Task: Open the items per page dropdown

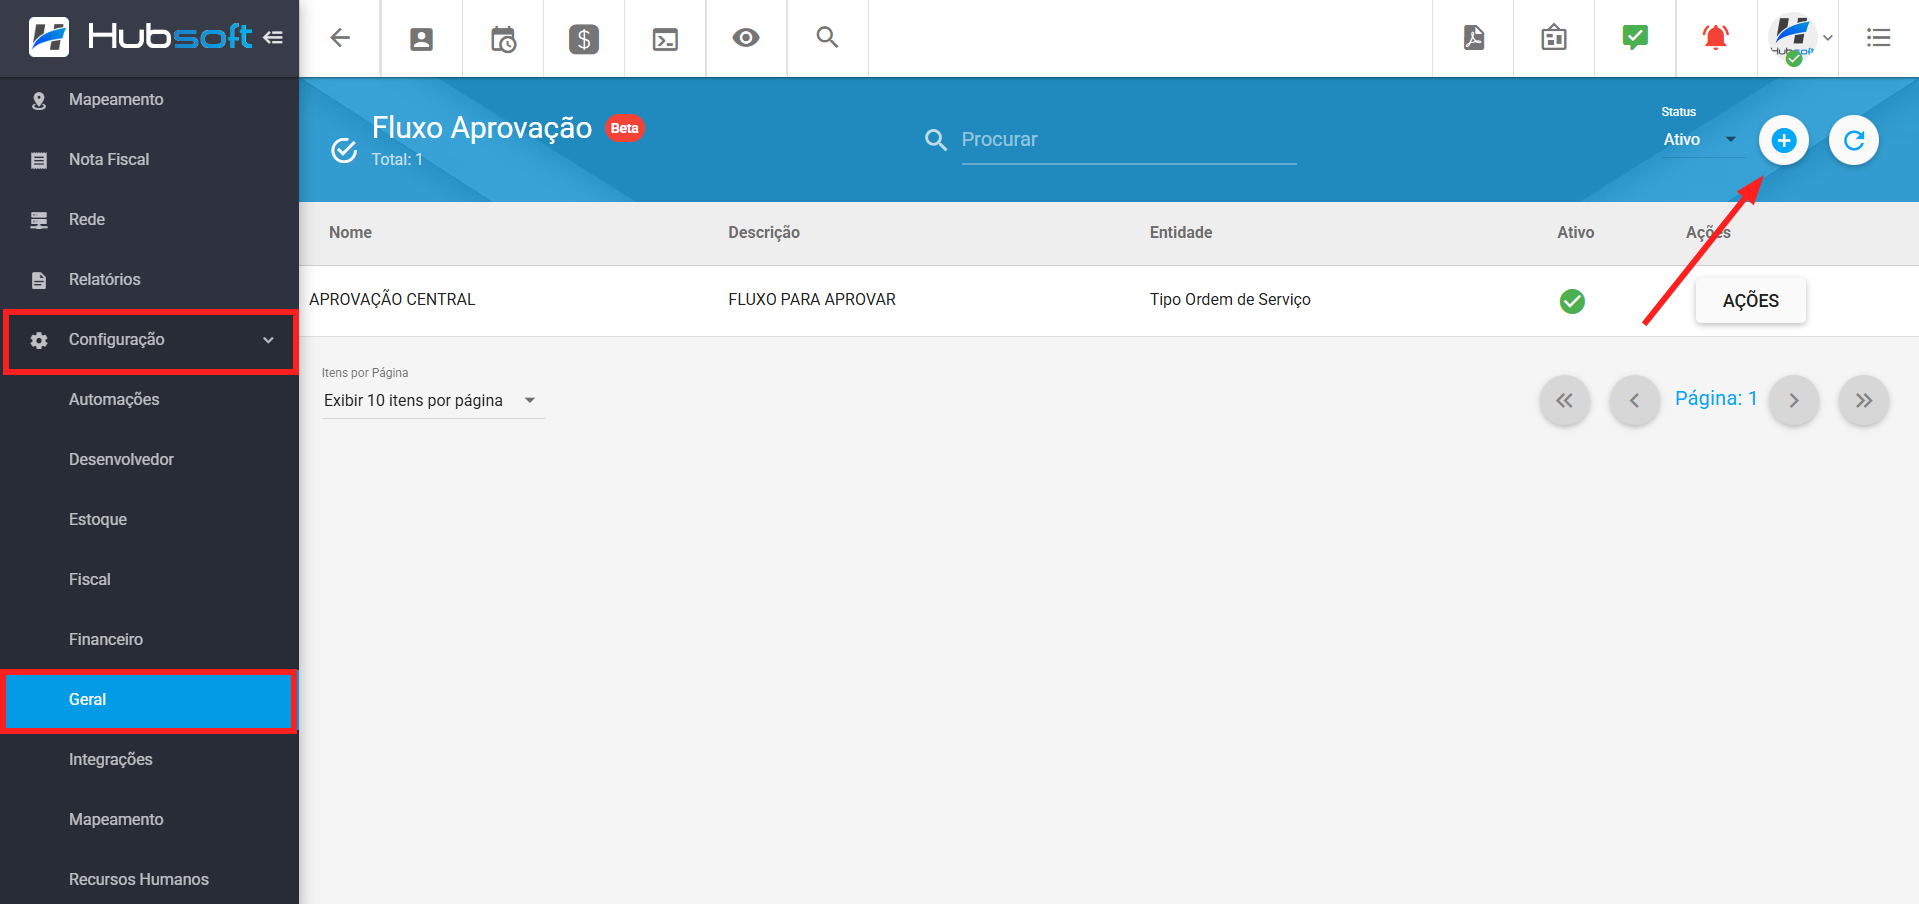Action: (432, 400)
